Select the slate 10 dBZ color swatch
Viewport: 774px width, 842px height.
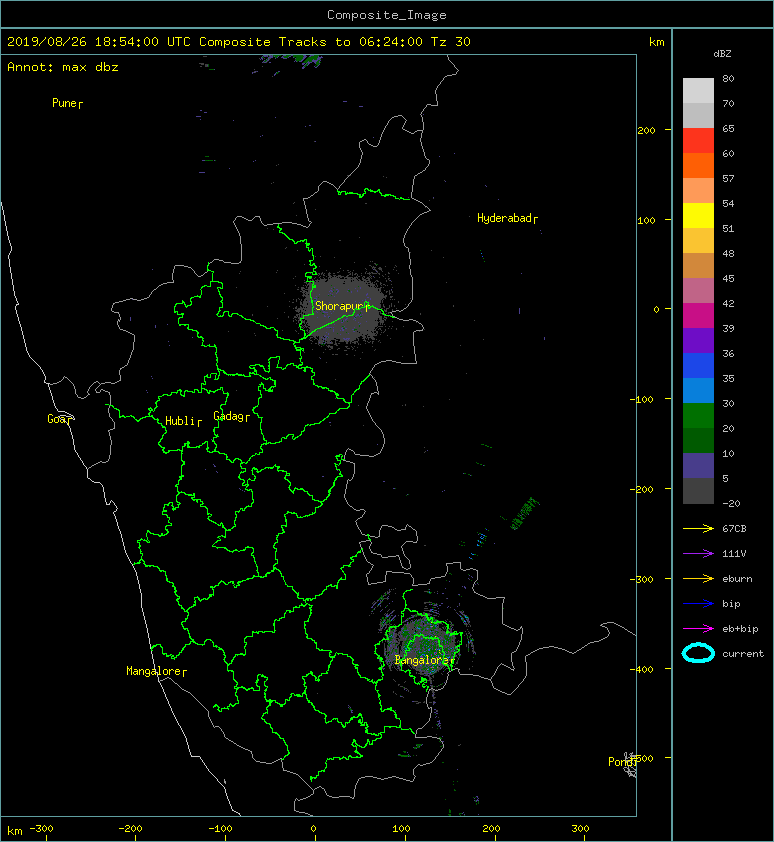(x=698, y=465)
